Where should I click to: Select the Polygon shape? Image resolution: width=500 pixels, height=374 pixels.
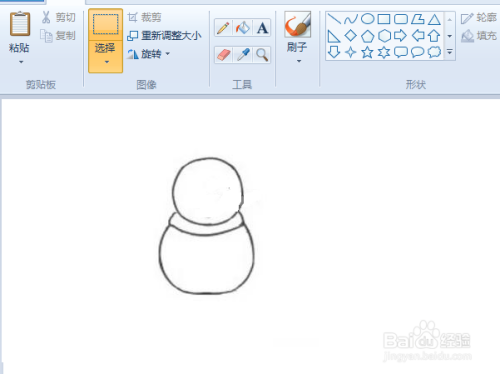(x=417, y=19)
